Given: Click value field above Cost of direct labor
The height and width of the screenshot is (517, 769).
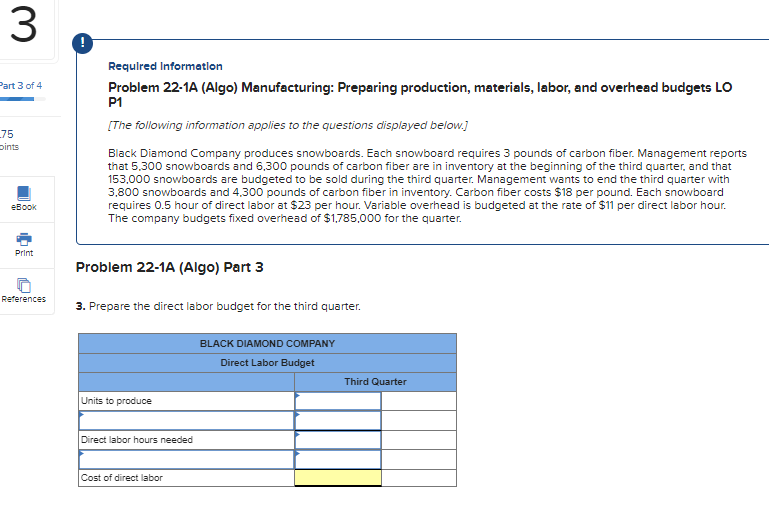Looking at the screenshot, I should click(338, 459).
